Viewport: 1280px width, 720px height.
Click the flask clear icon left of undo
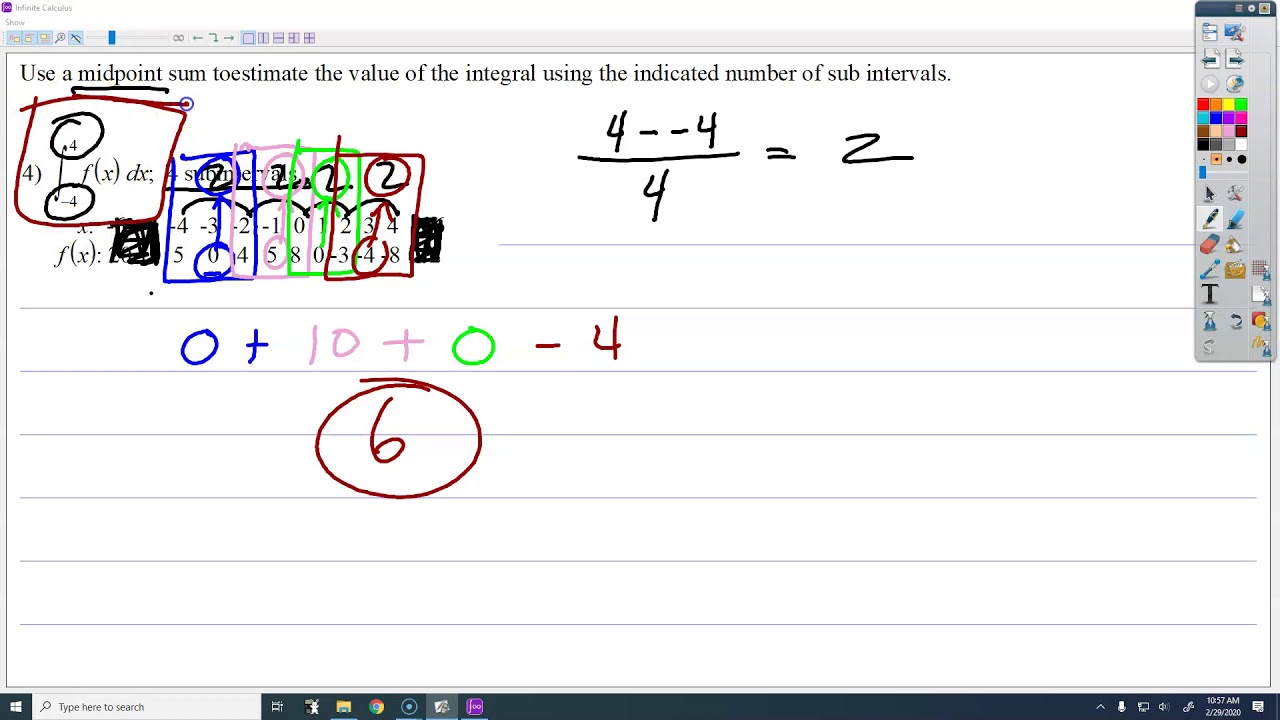coord(1209,320)
